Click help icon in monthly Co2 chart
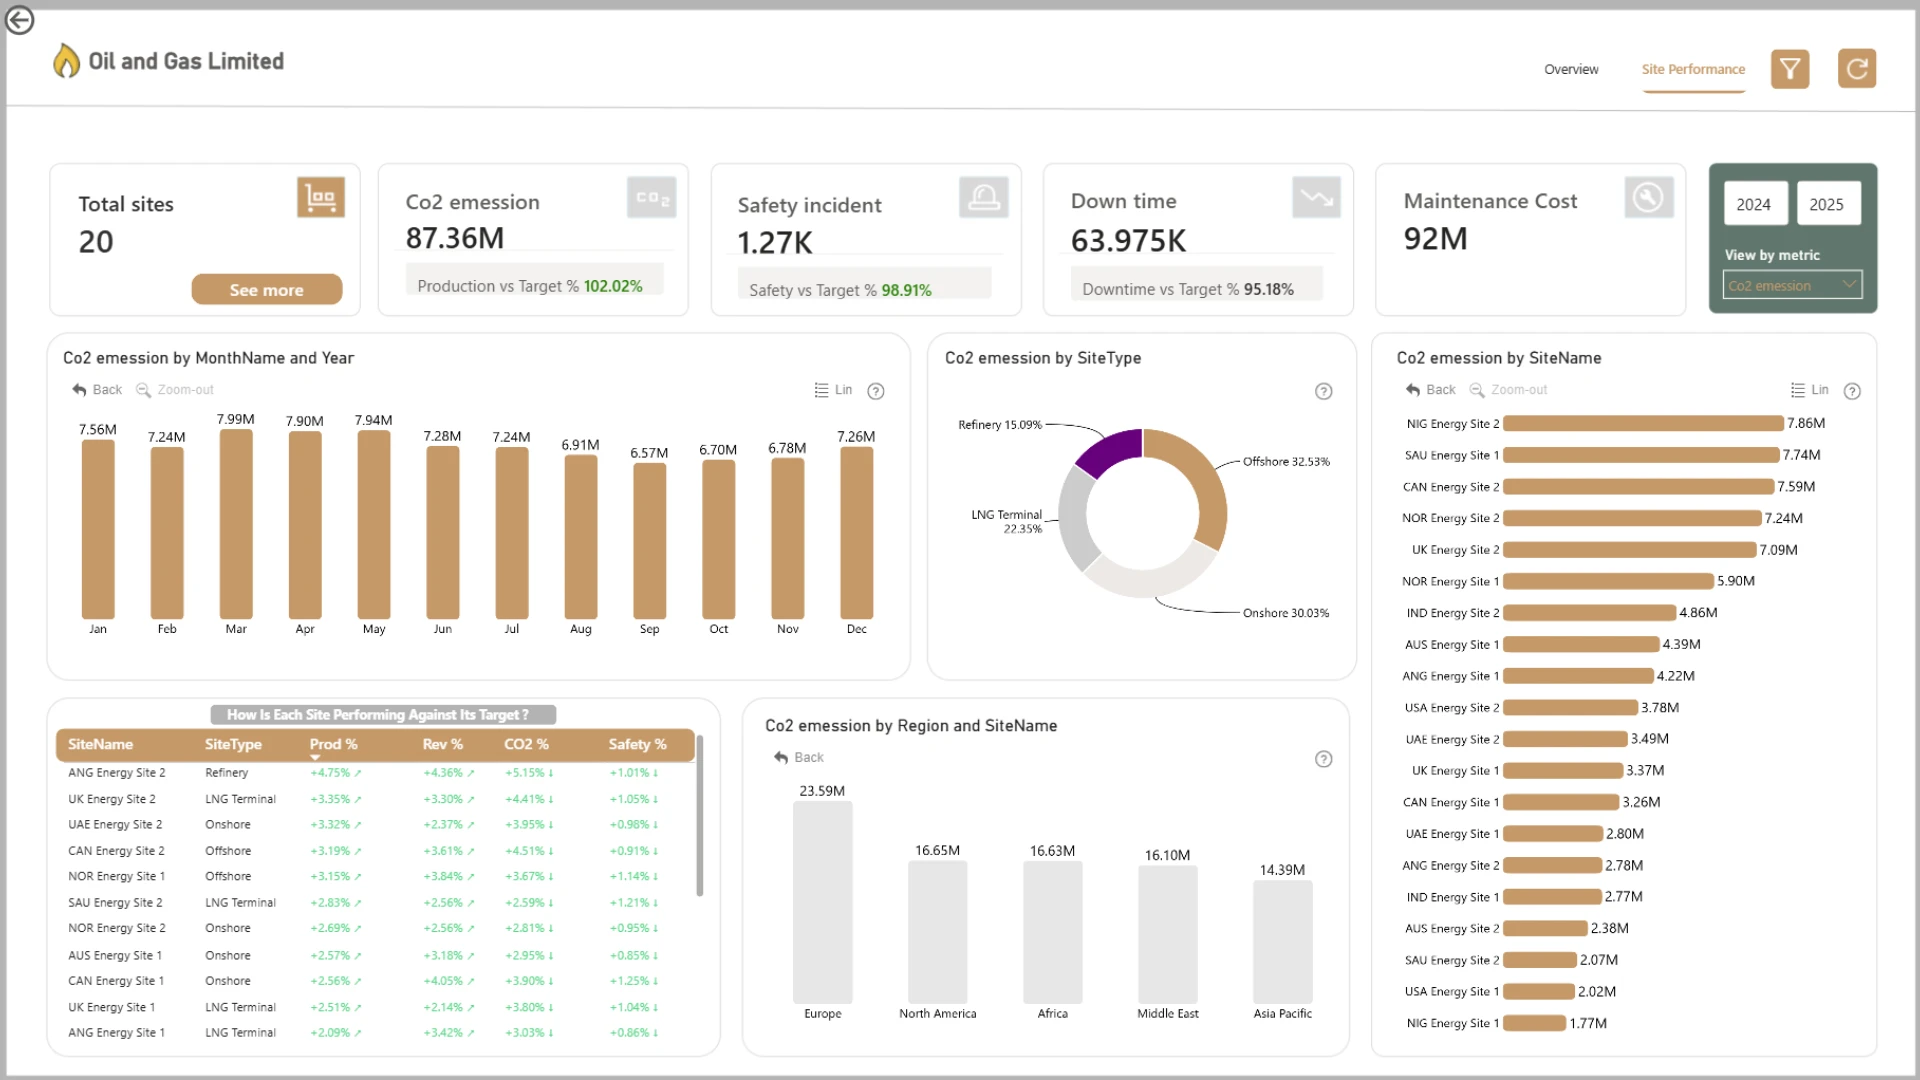This screenshot has width=1920, height=1080. tap(876, 391)
